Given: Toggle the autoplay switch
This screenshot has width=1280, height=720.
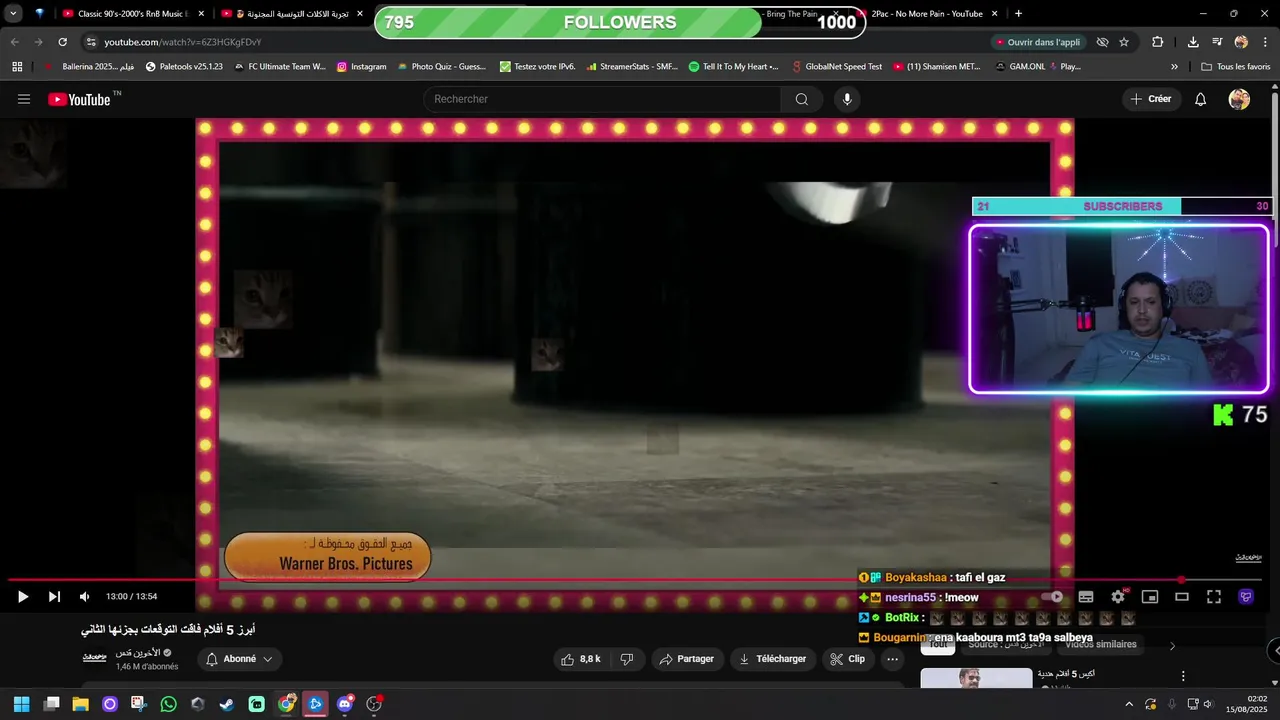Looking at the screenshot, I should click(1053, 597).
